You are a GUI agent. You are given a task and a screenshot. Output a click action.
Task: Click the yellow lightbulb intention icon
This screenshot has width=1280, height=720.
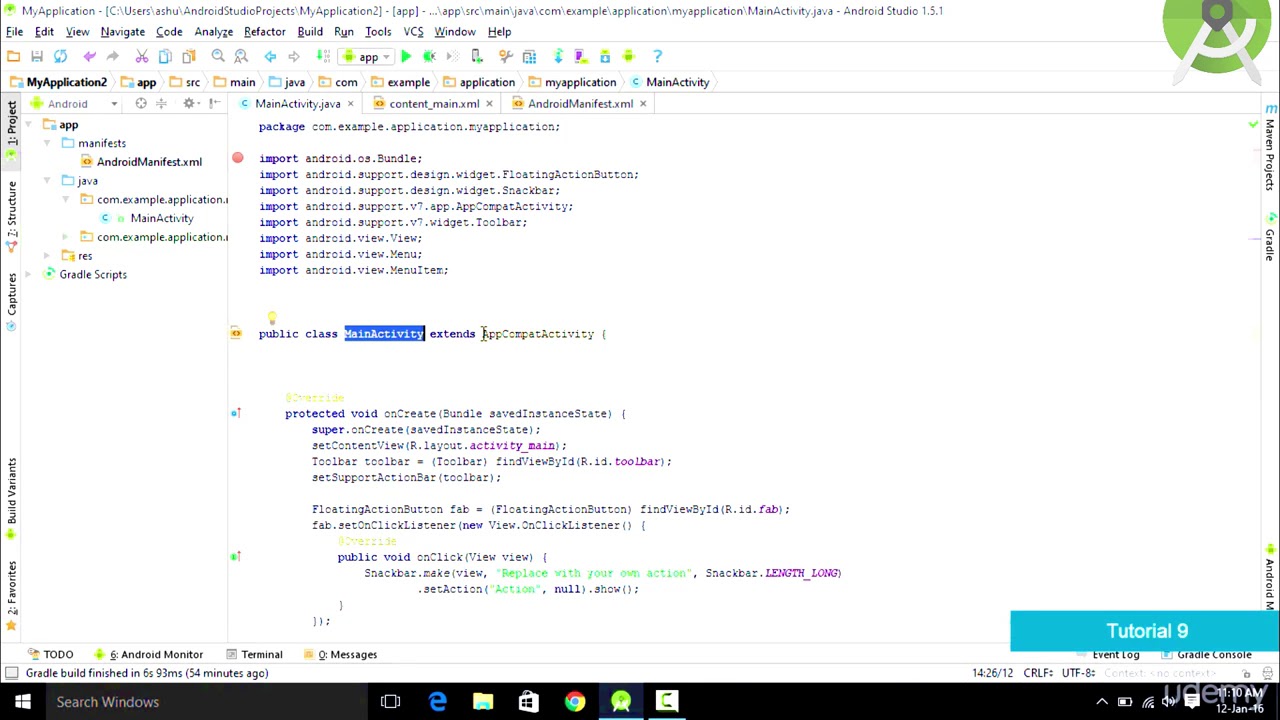pos(271,319)
